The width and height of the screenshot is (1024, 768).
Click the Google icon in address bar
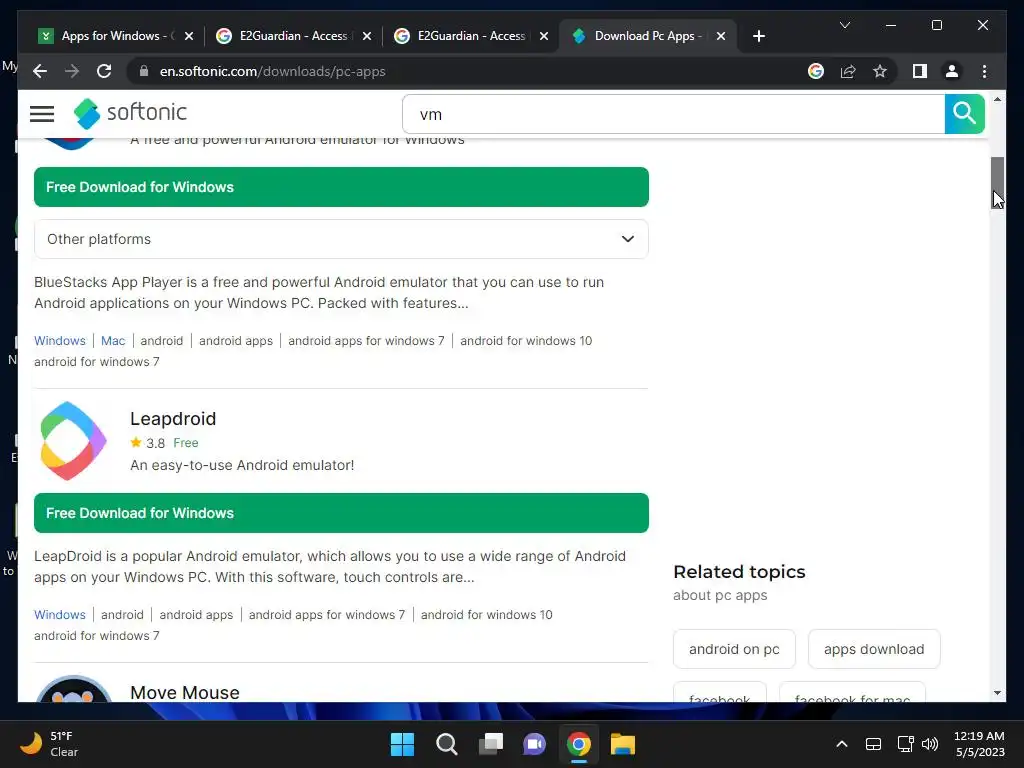[816, 71]
